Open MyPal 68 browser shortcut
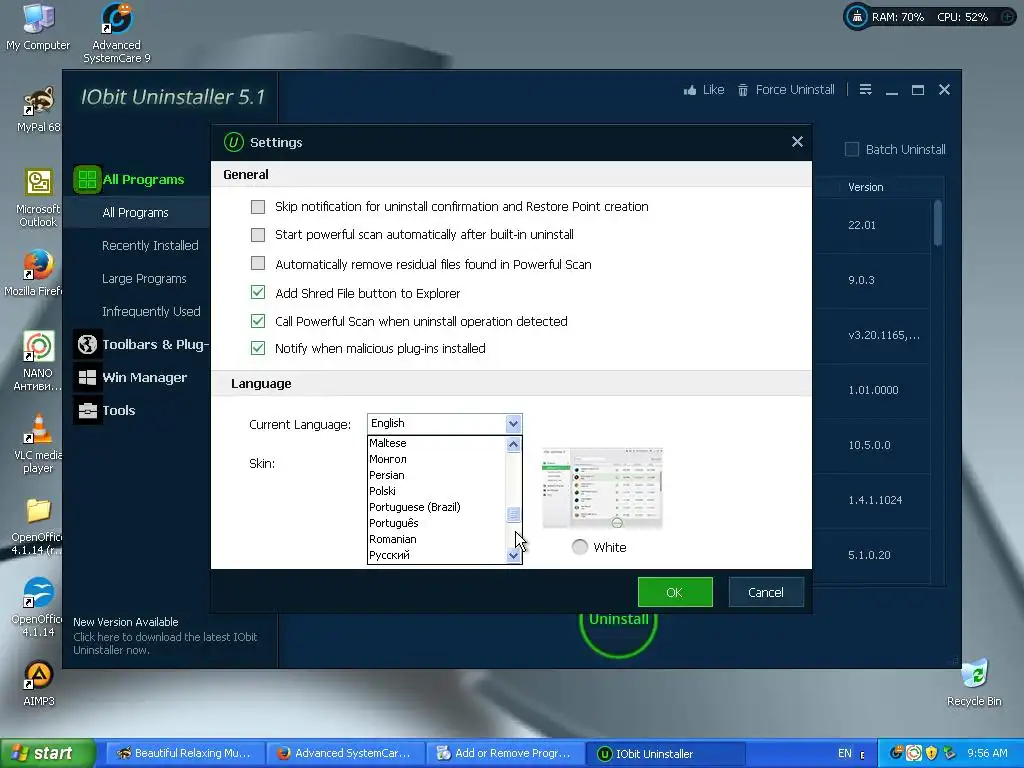Viewport: 1024px width, 768px height. click(x=38, y=109)
